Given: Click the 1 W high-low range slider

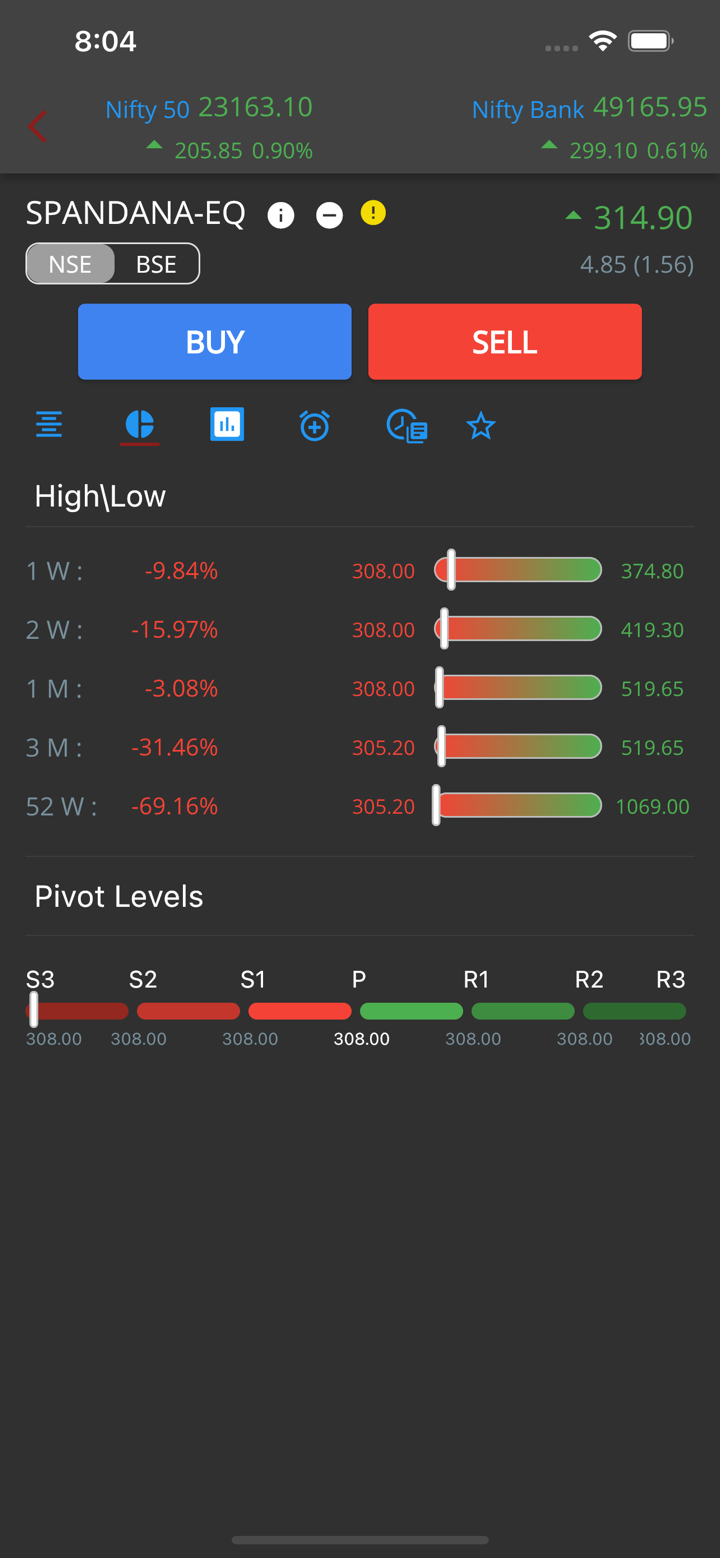Looking at the screenshot, I should pyautogui.click(x=518, y=570).
